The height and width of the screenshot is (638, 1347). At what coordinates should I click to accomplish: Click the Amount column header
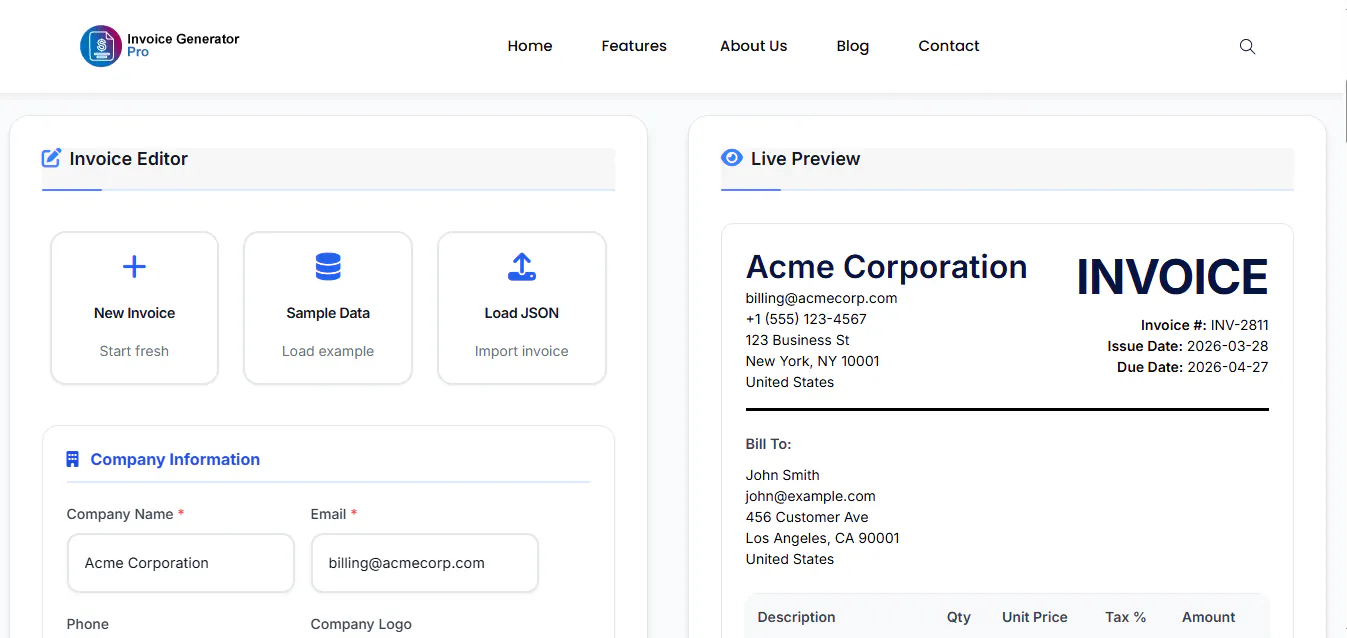(x=1208, y=617)
